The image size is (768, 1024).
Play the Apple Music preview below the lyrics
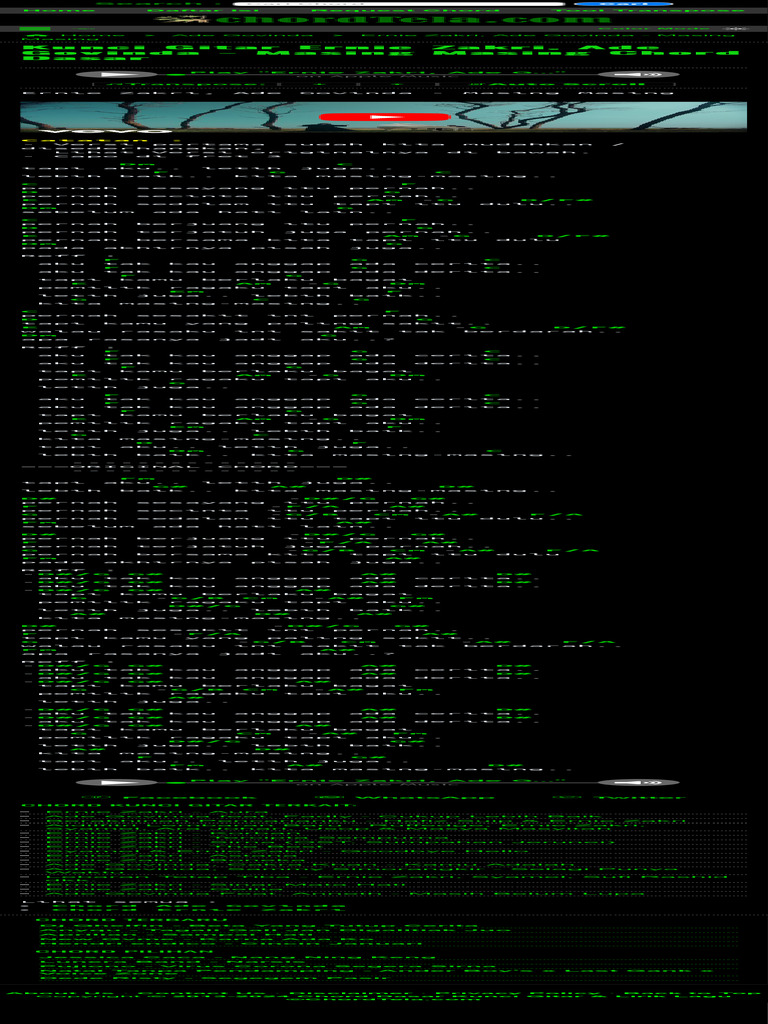click(x=118, y=782)
